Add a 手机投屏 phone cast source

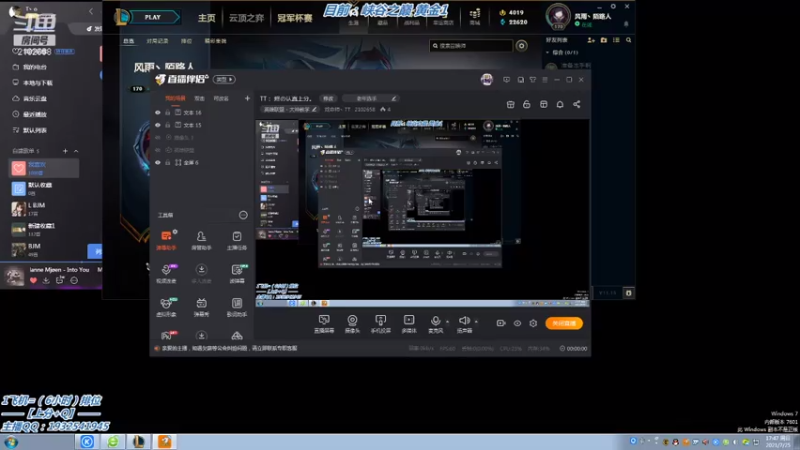[x=381, y=323]
